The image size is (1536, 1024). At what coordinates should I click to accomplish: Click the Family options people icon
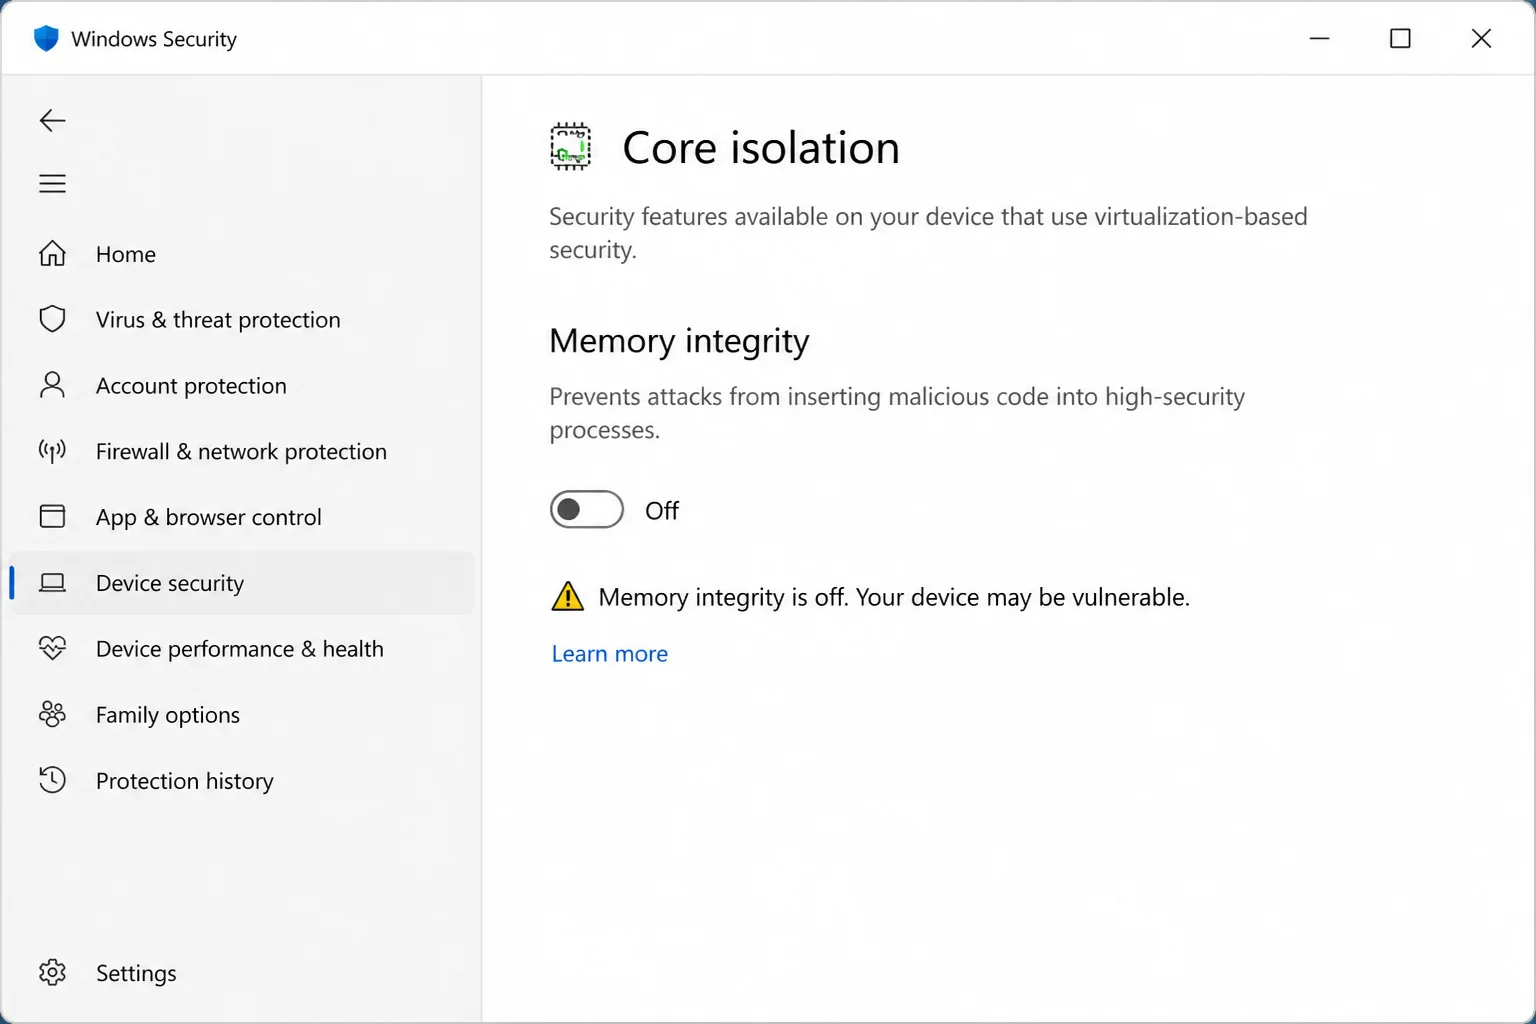pos(52,714)
